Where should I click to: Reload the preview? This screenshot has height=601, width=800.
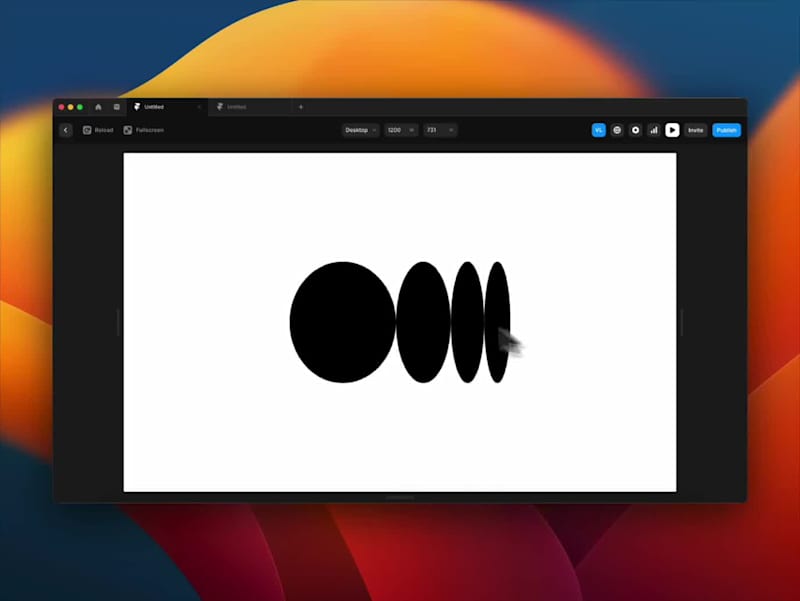coord(98,130)
